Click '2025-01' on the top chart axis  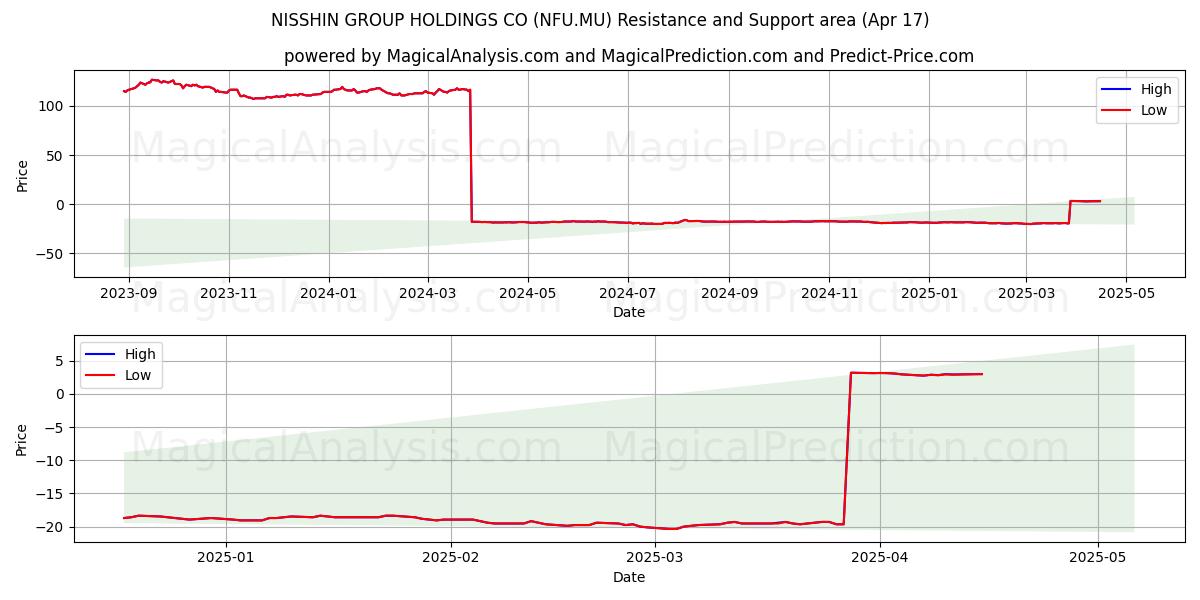pos(929,294)
